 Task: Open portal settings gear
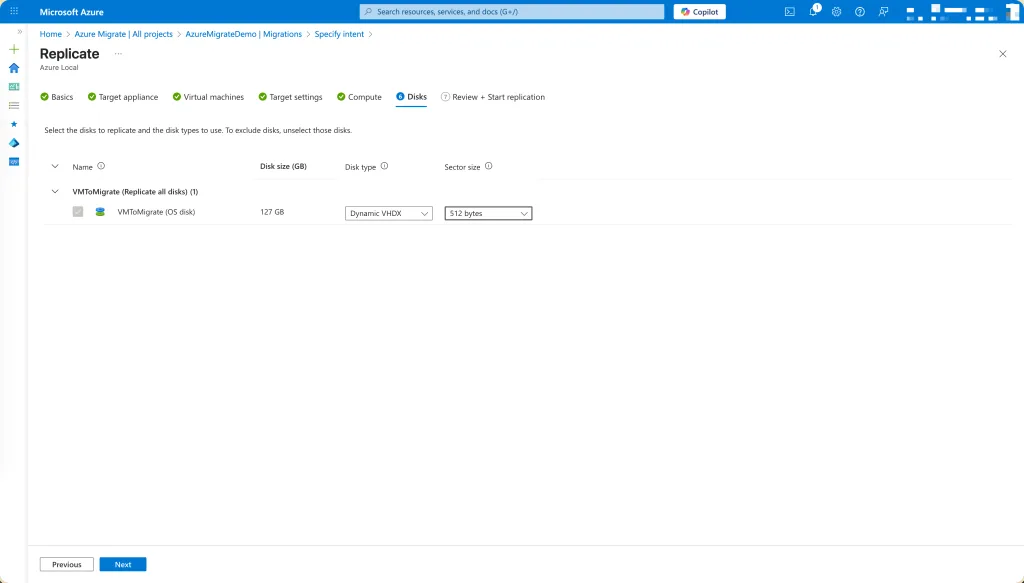click(x=836, y=12)
